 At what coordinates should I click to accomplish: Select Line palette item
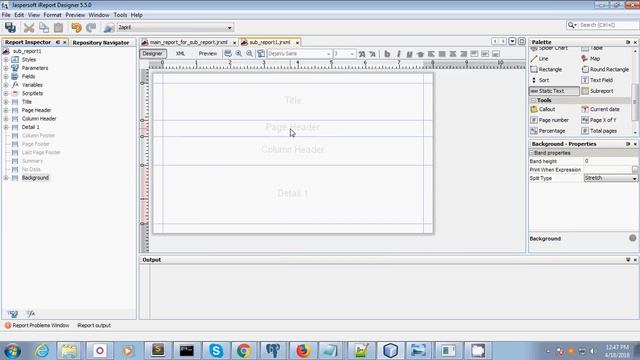click(x=543, y=59)
